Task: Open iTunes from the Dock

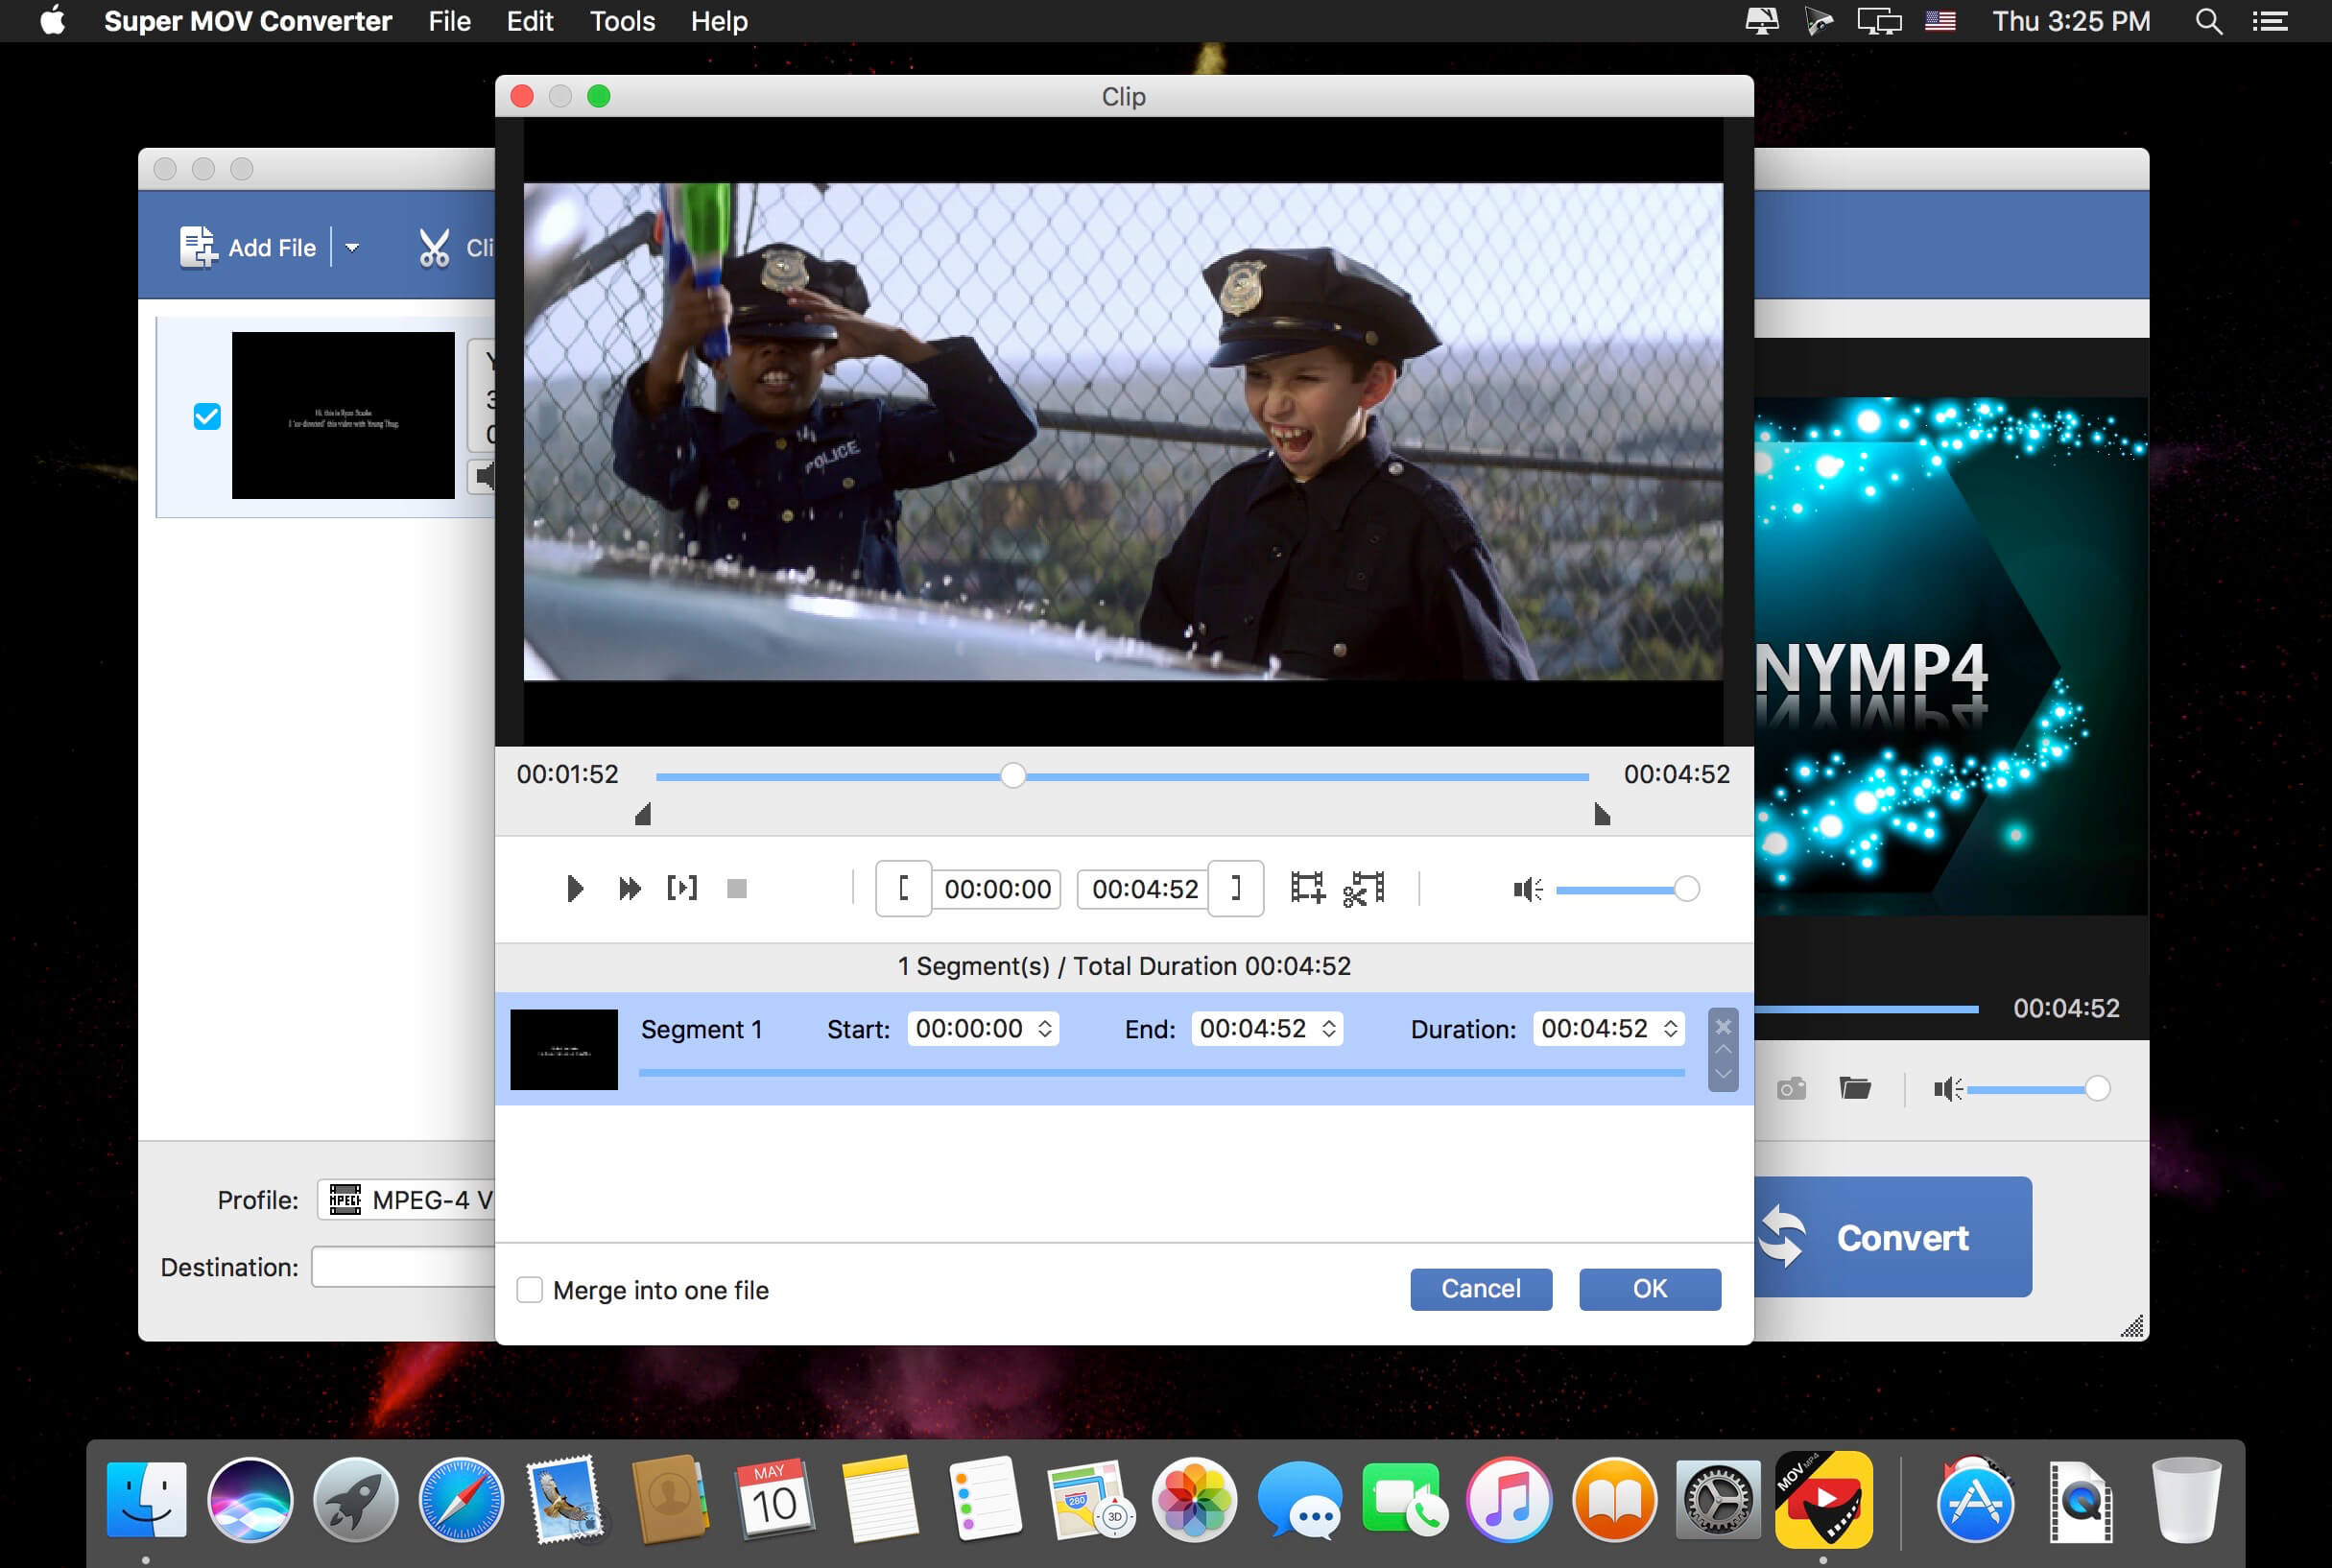Action: (x=1509, y=1500)
